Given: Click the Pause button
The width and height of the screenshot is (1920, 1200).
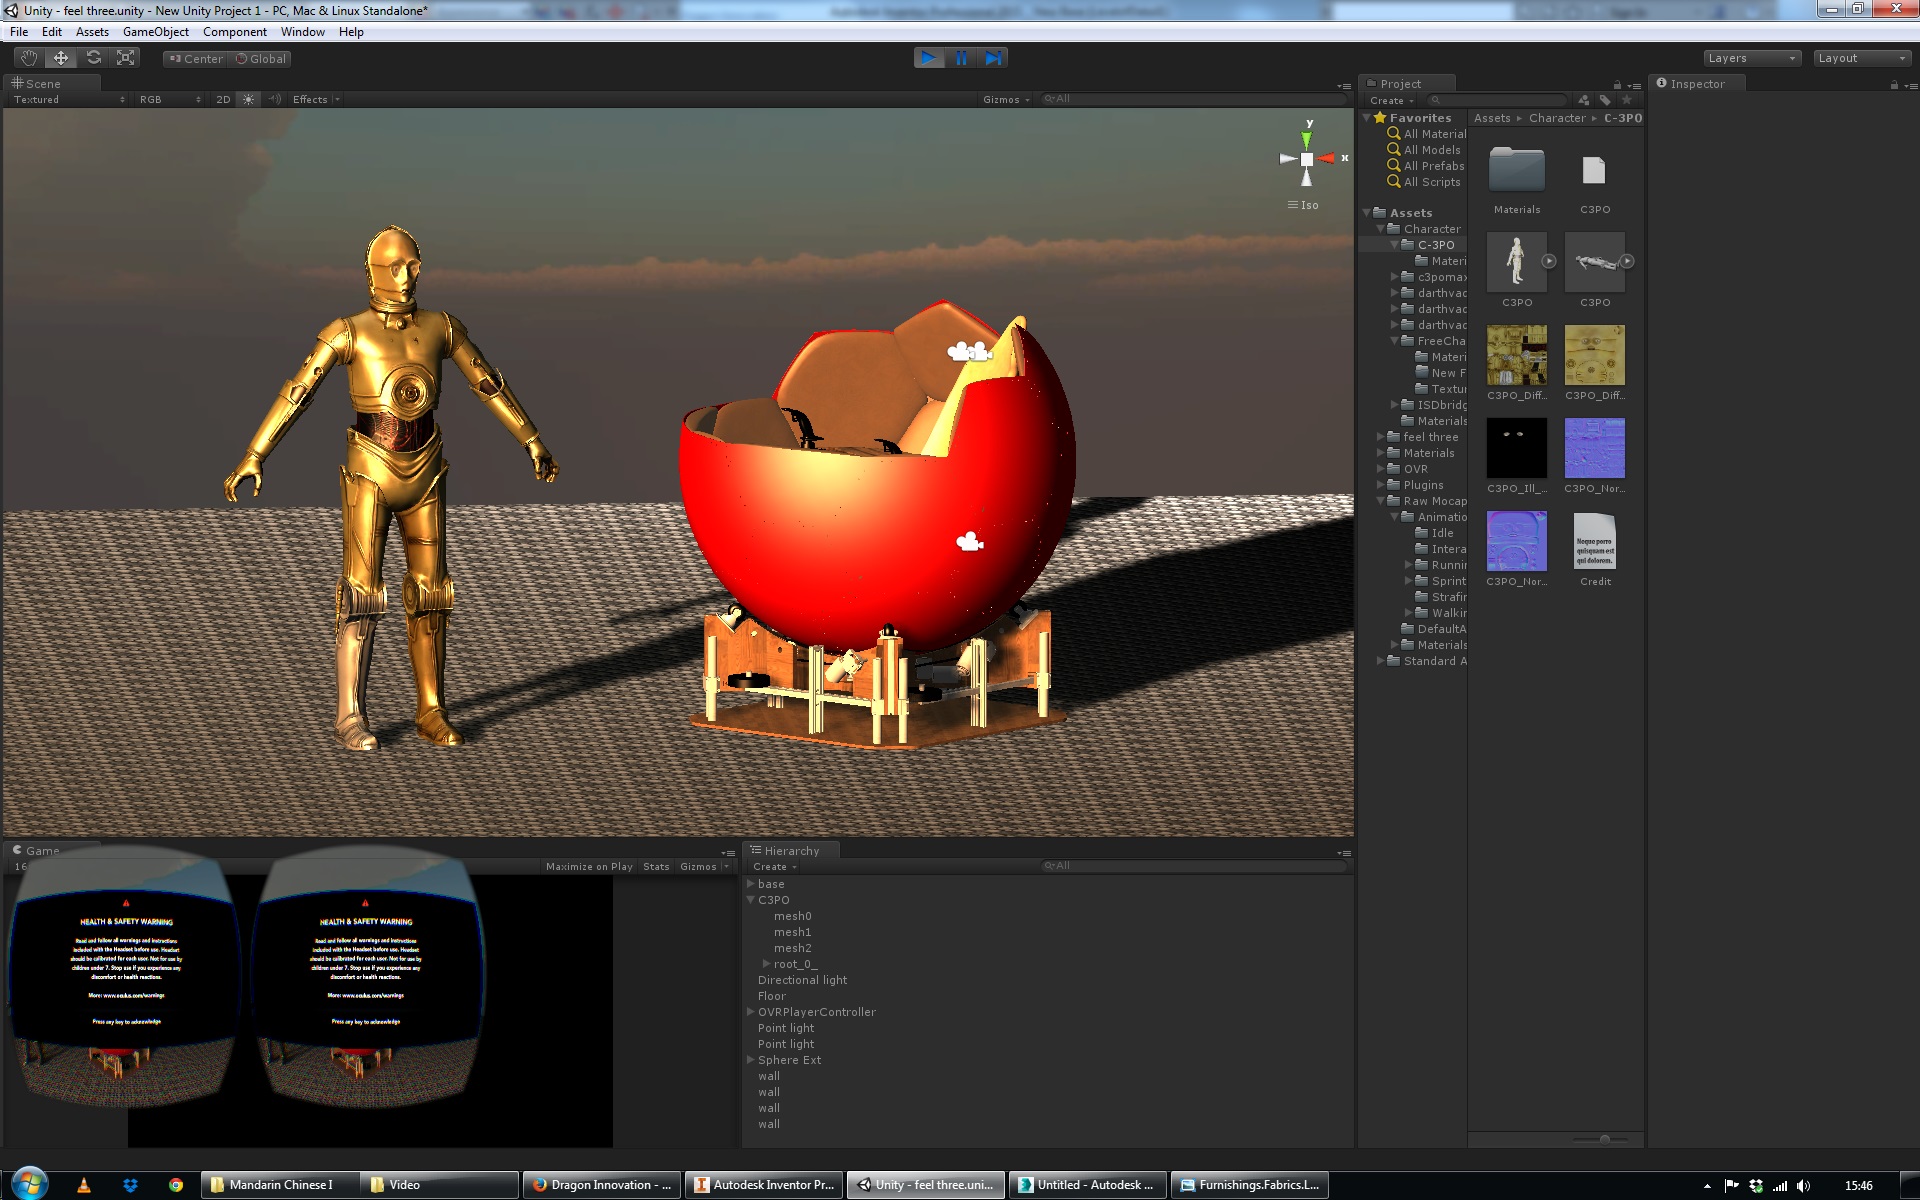Looking at the screenshot, I should 961,58.
